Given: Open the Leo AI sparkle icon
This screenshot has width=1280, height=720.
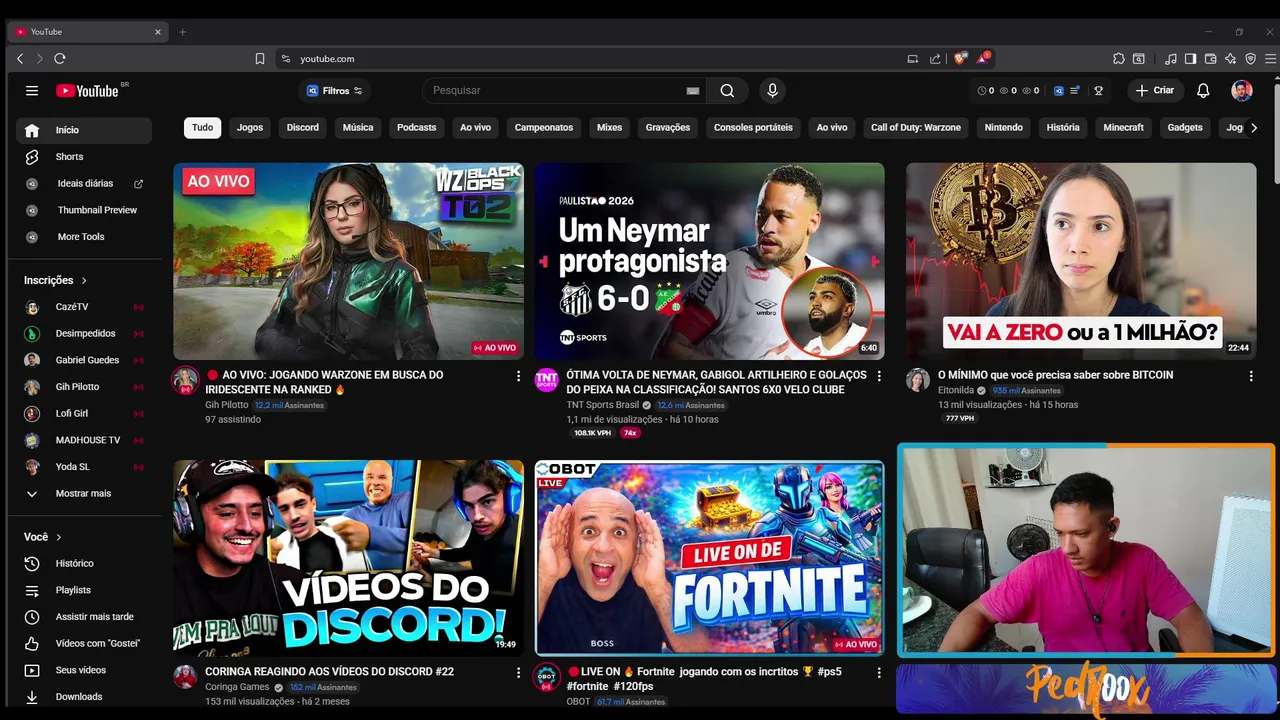Looking at the screenshot, I should tap(1231, 59).
